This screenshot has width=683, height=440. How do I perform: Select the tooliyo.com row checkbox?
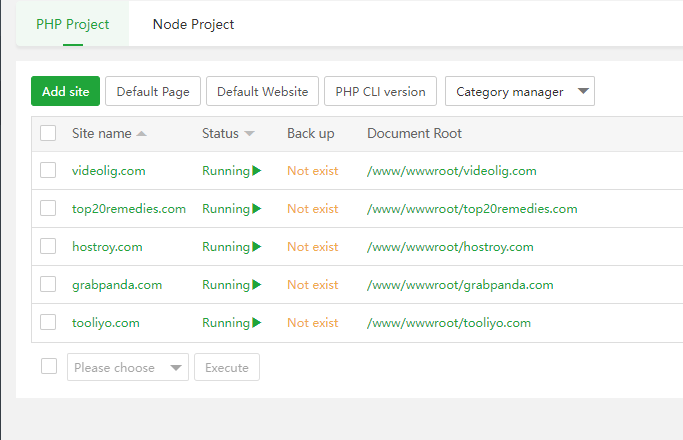coord(48,322)
